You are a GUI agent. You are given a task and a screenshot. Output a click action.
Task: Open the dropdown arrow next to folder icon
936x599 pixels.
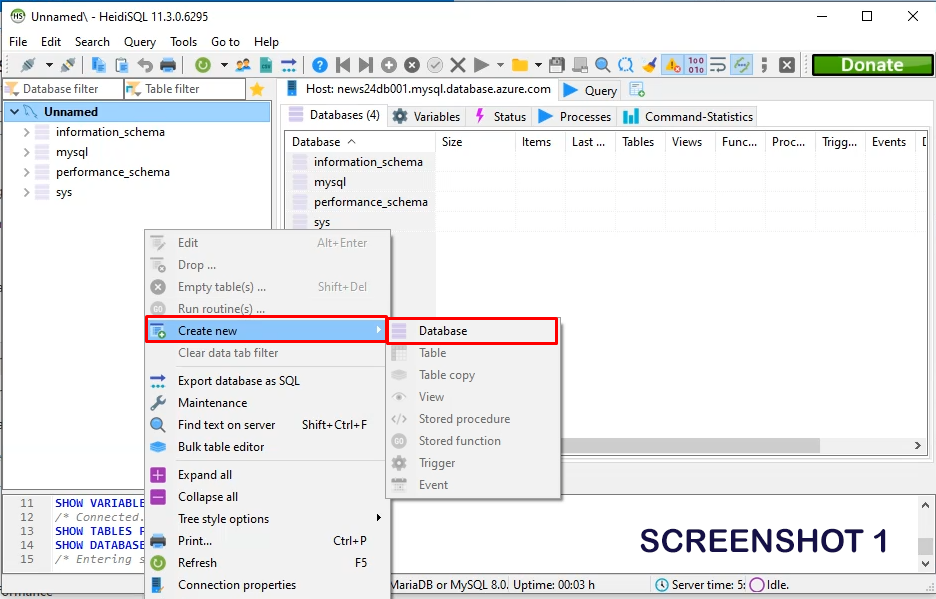(539, 65)
